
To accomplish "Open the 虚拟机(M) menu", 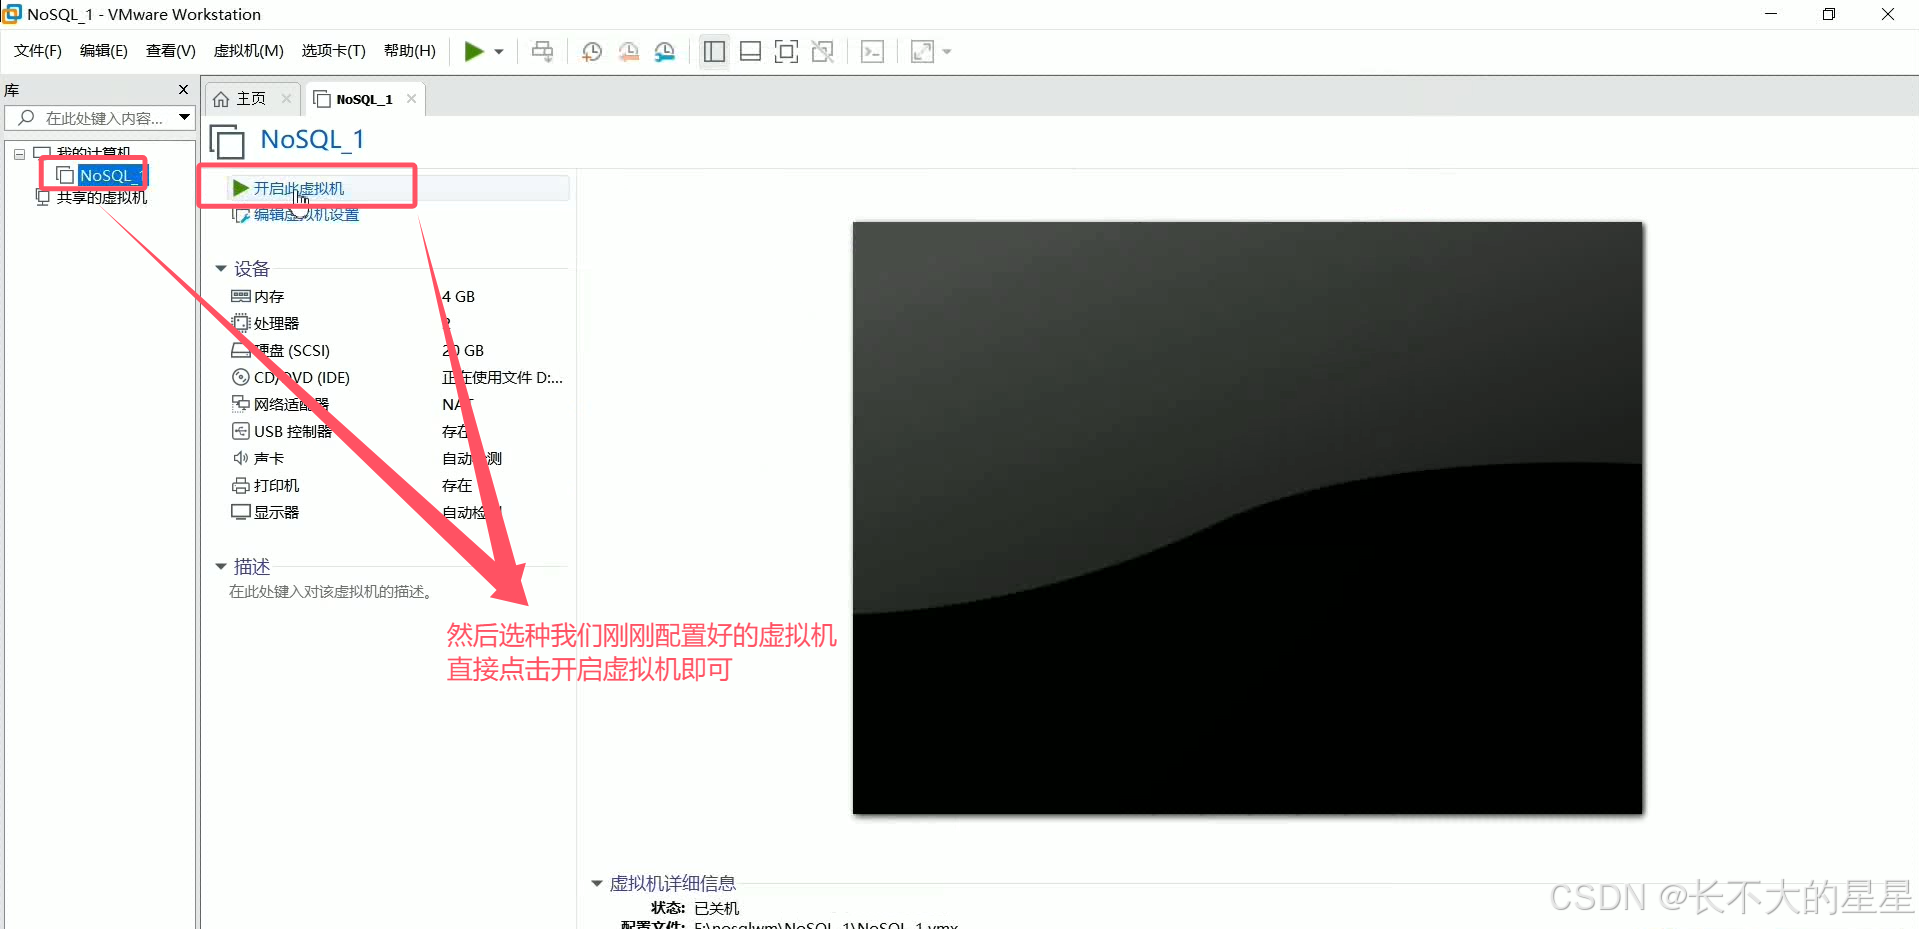I will point(249,51).
